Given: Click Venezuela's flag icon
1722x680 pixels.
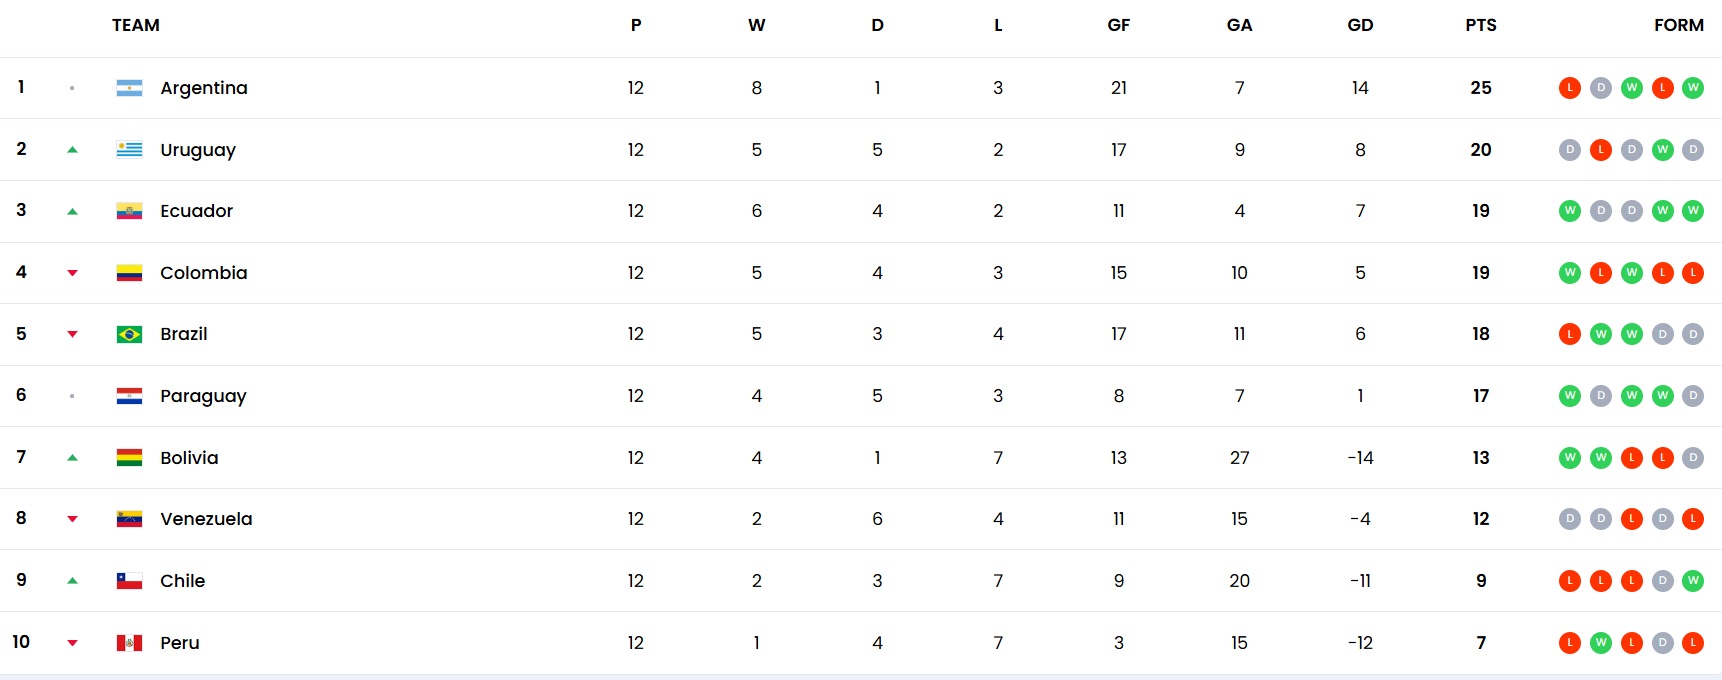Looking at the screenshot, I should (x=129, y=519).
